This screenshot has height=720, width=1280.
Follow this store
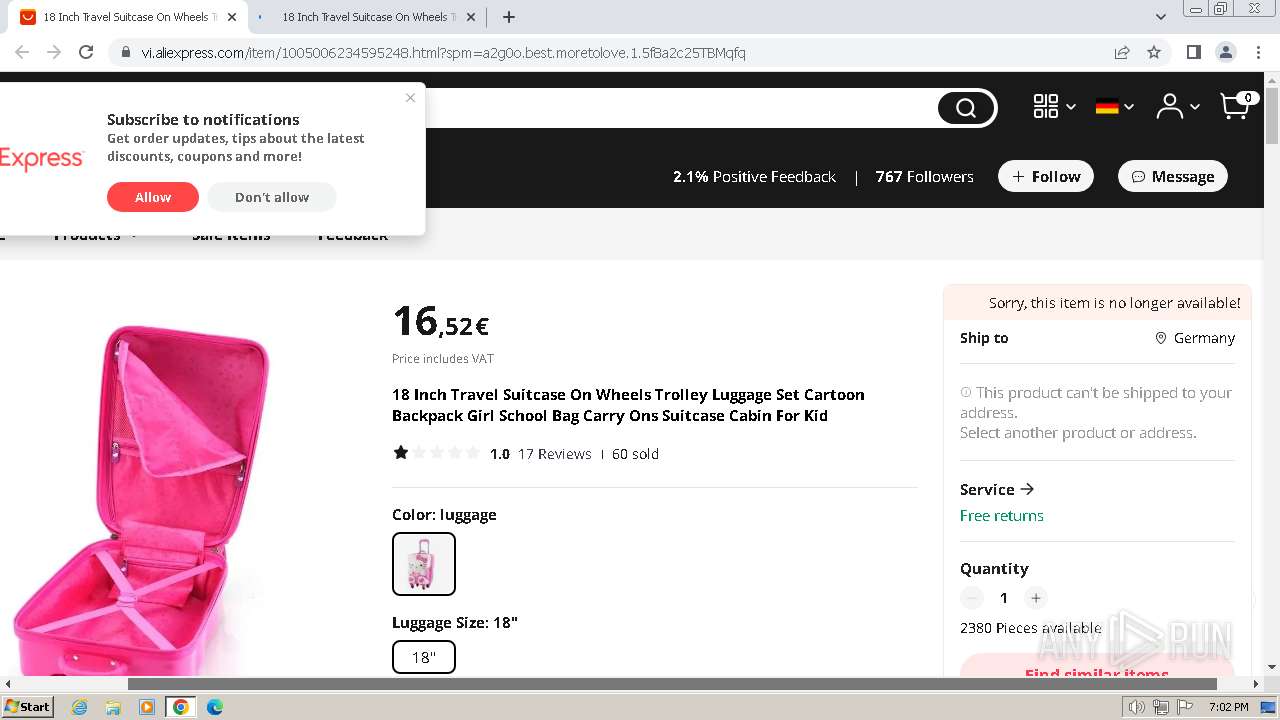1046,176
